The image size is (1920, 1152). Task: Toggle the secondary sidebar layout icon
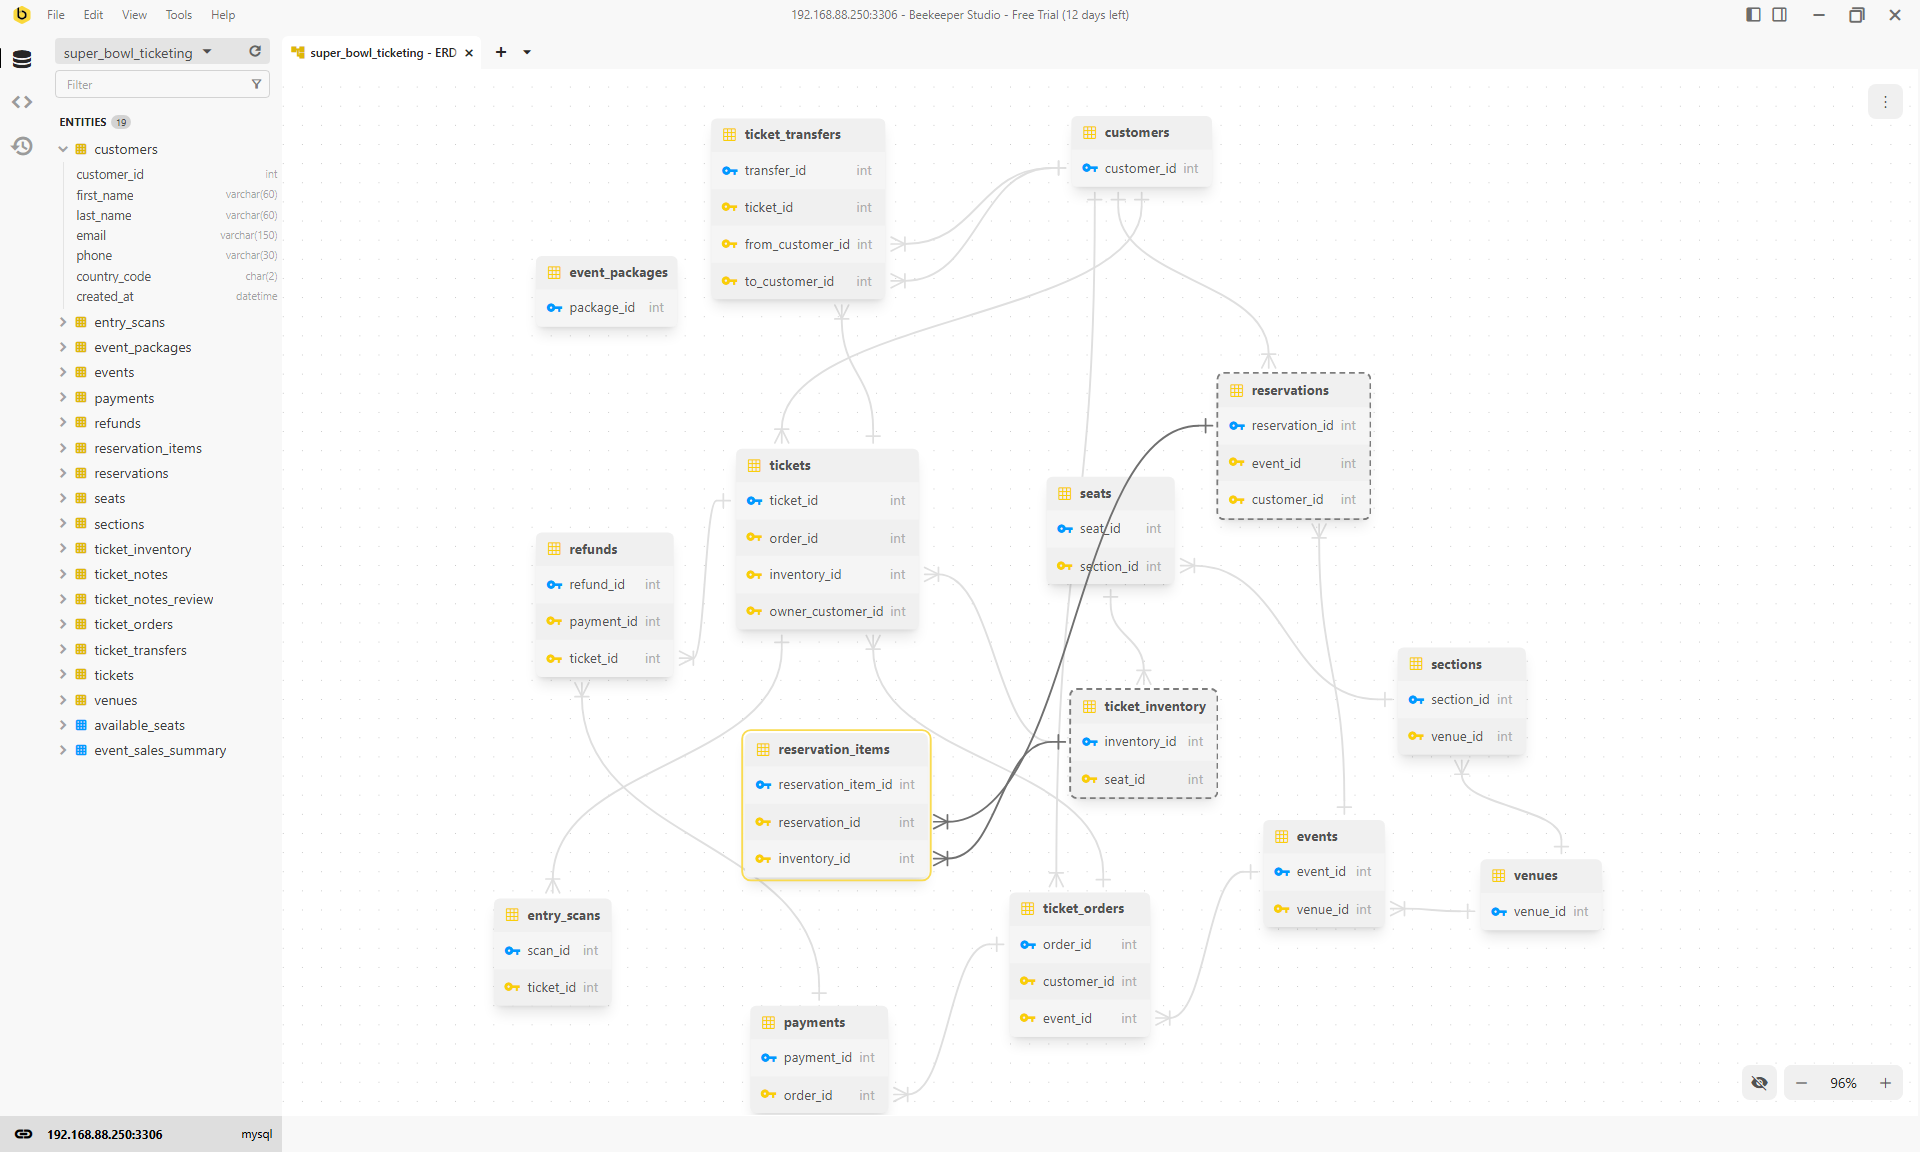tap(1780, 15)
